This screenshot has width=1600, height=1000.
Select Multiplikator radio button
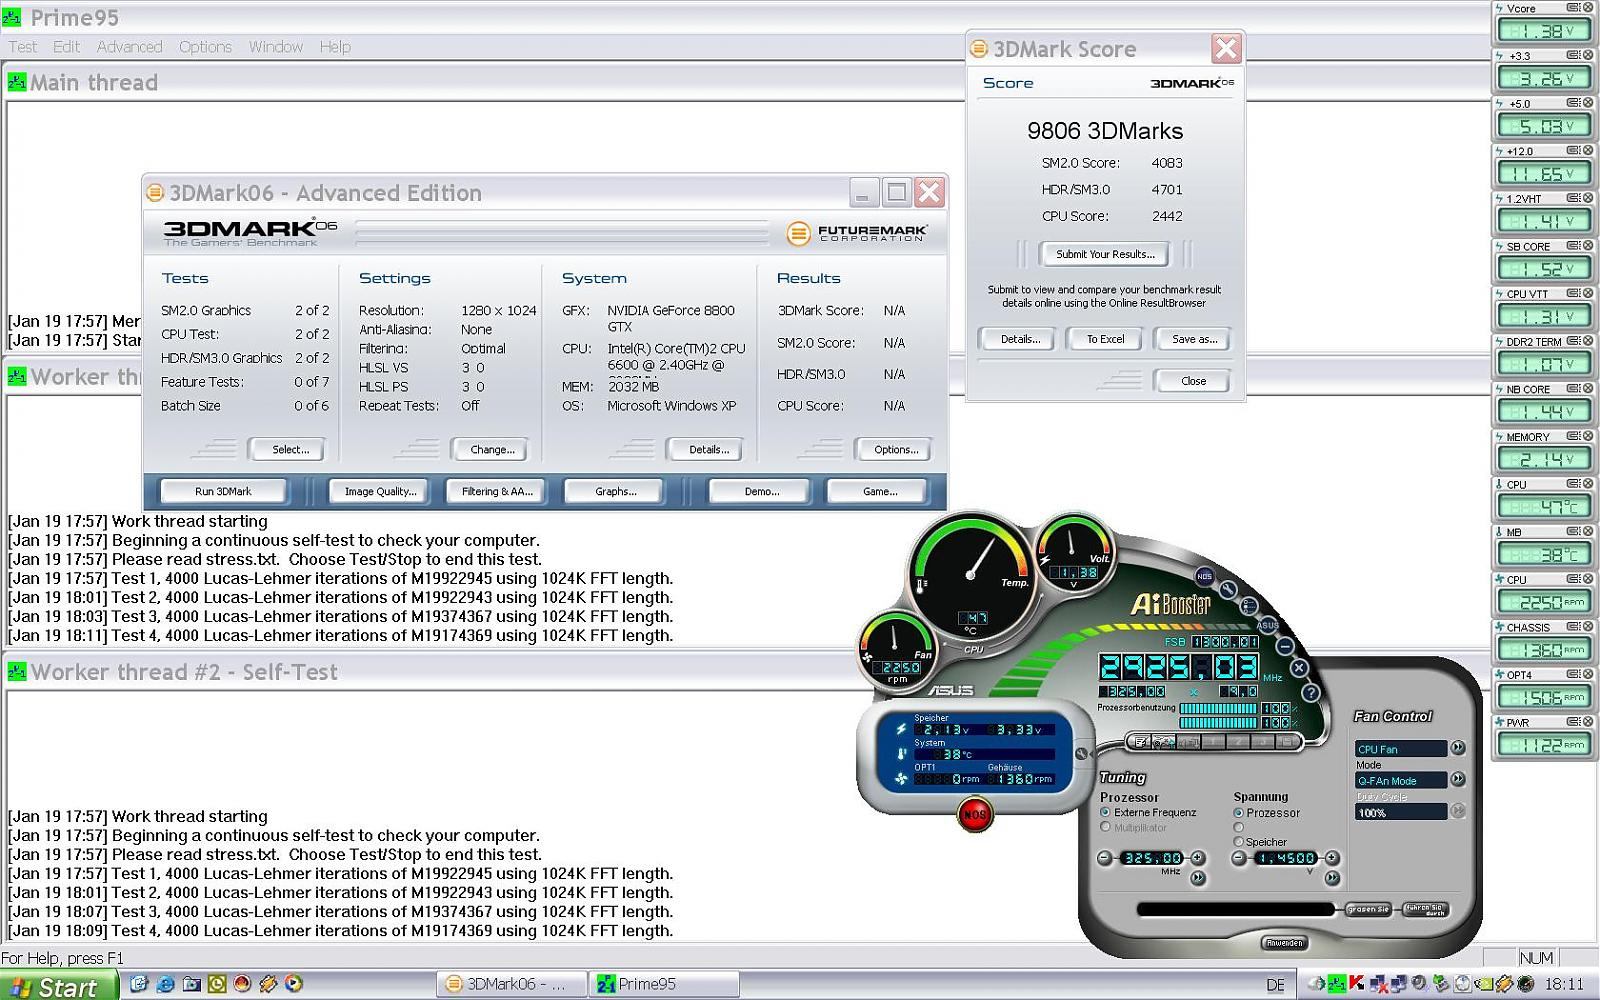click(1105, 827)
